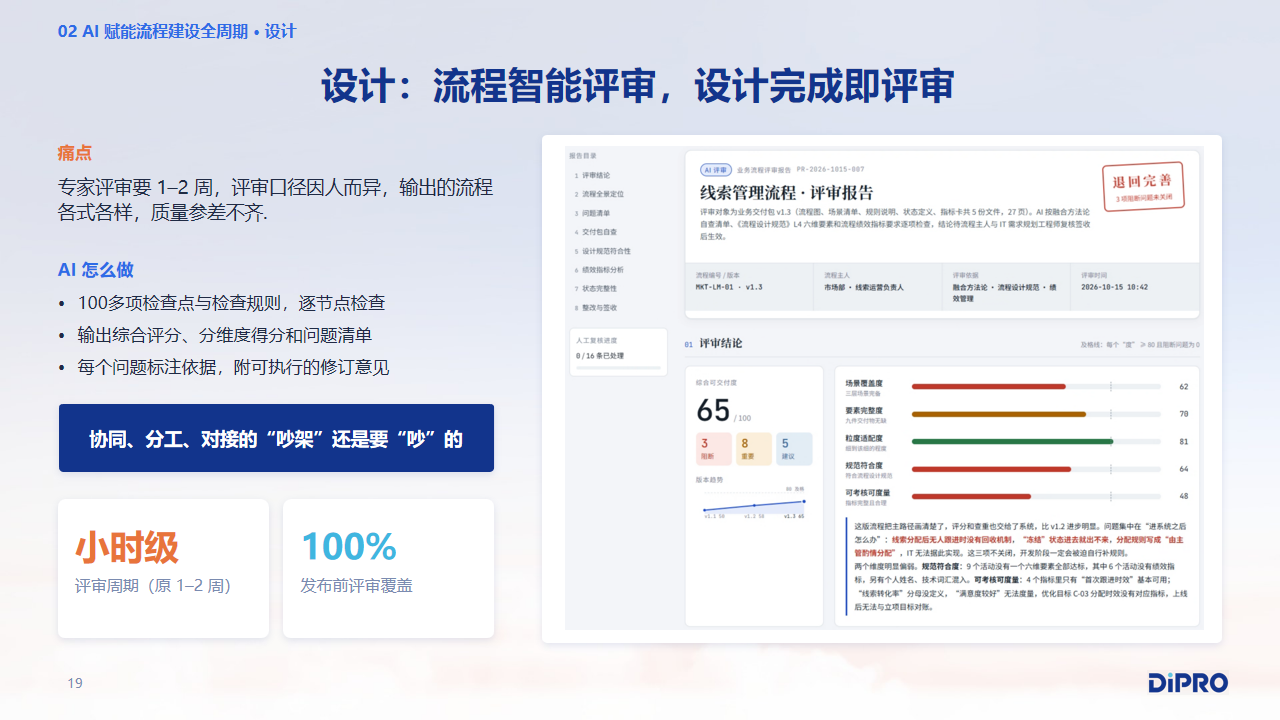Click the 规范符合度 progress bar
Image resolution: width=1280 pixels, height=720 pixels.
1036,468
